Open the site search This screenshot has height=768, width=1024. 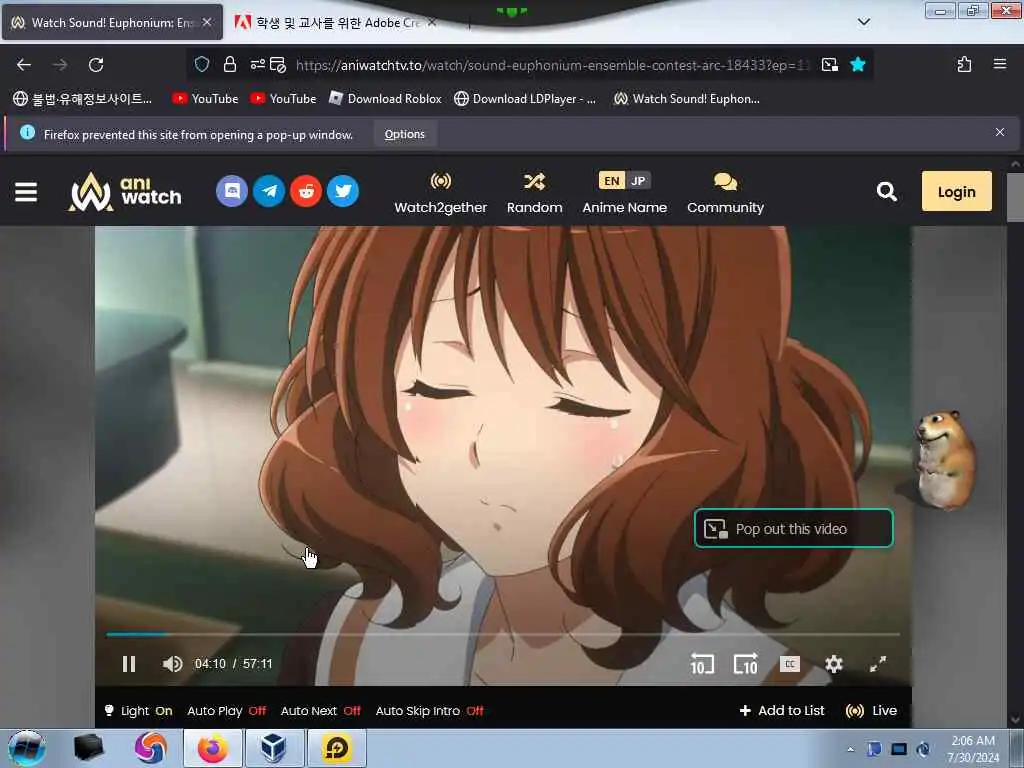pos(886,191)
